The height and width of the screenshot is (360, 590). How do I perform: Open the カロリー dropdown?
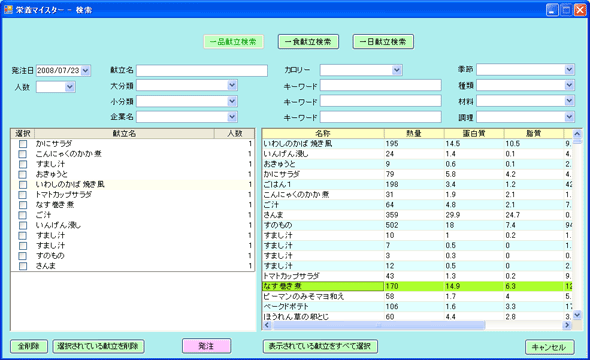point(397,70)
